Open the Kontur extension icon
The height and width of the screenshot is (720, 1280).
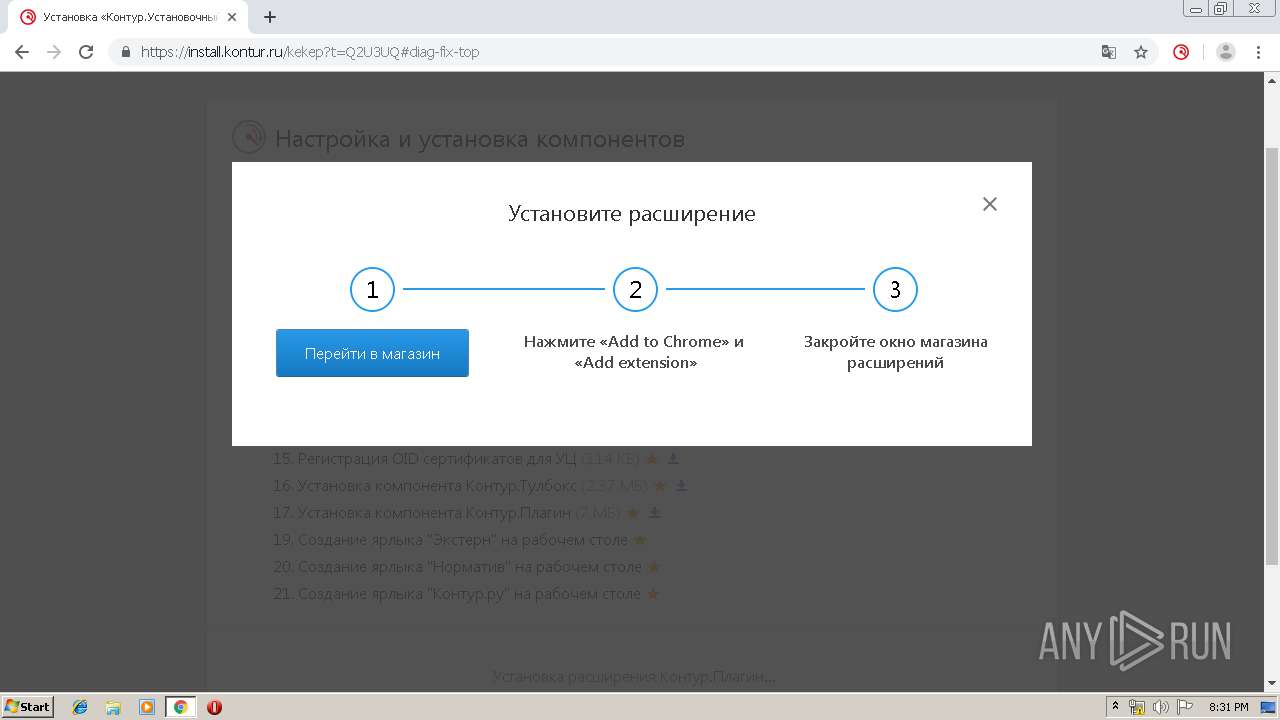(1181, 52)
